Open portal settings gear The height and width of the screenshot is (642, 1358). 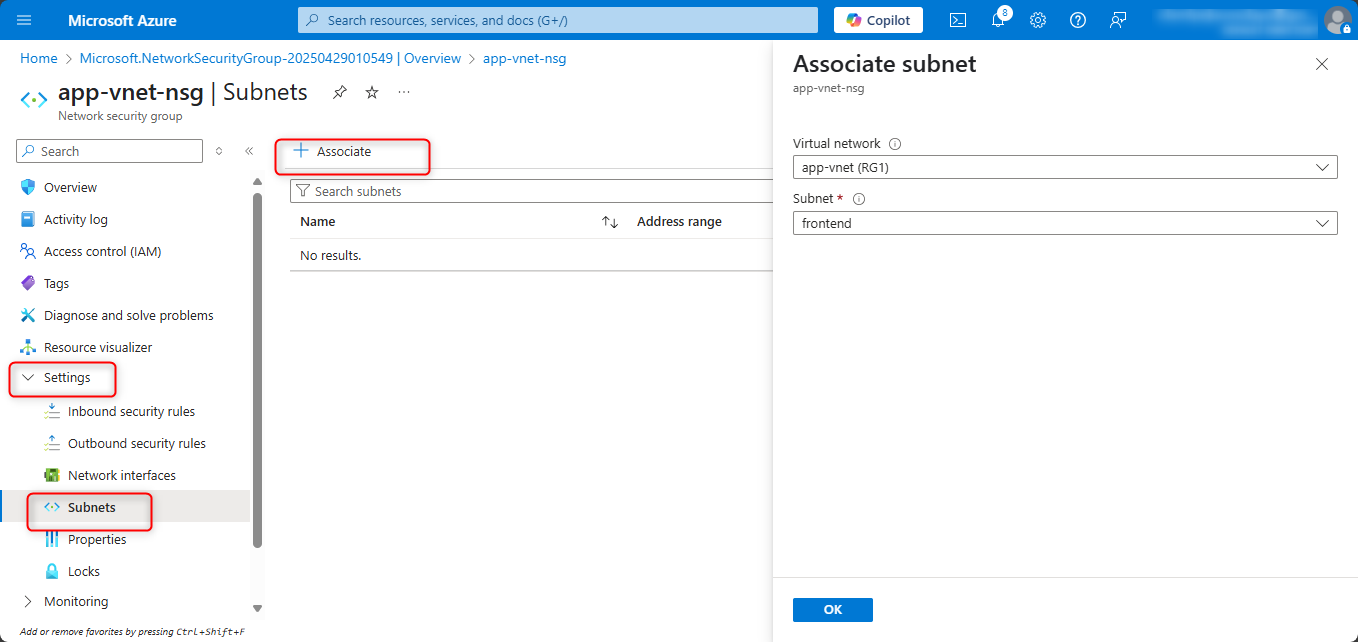[x=1038, y=20]
